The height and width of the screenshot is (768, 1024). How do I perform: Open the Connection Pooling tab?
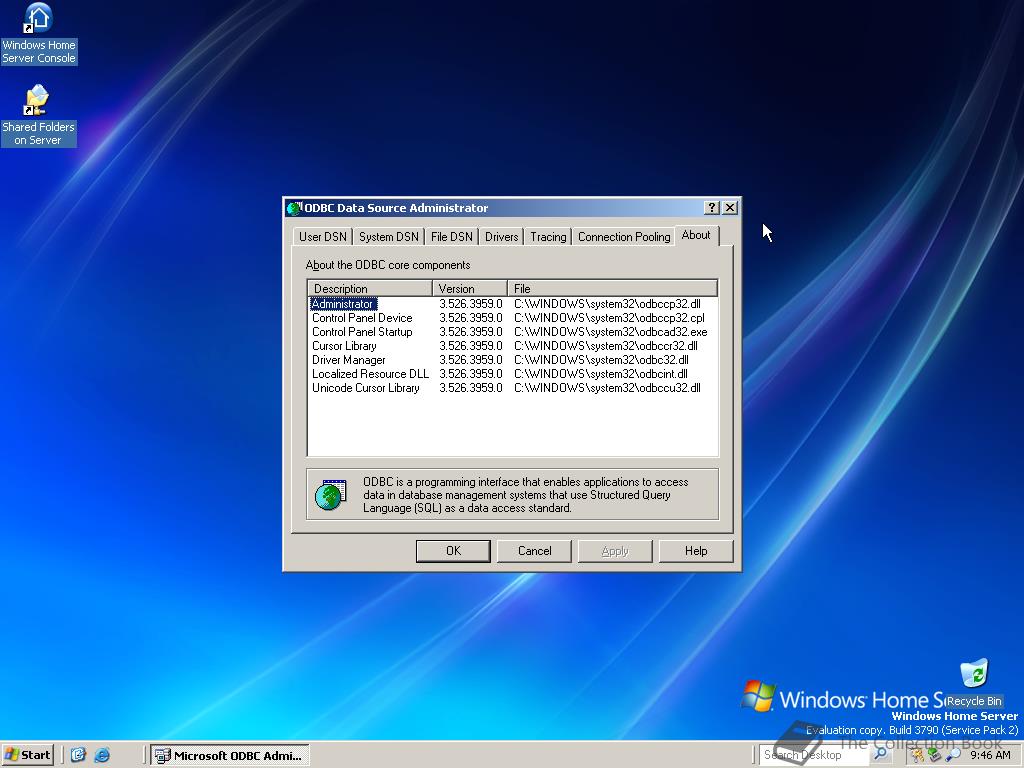pos(624,237)
